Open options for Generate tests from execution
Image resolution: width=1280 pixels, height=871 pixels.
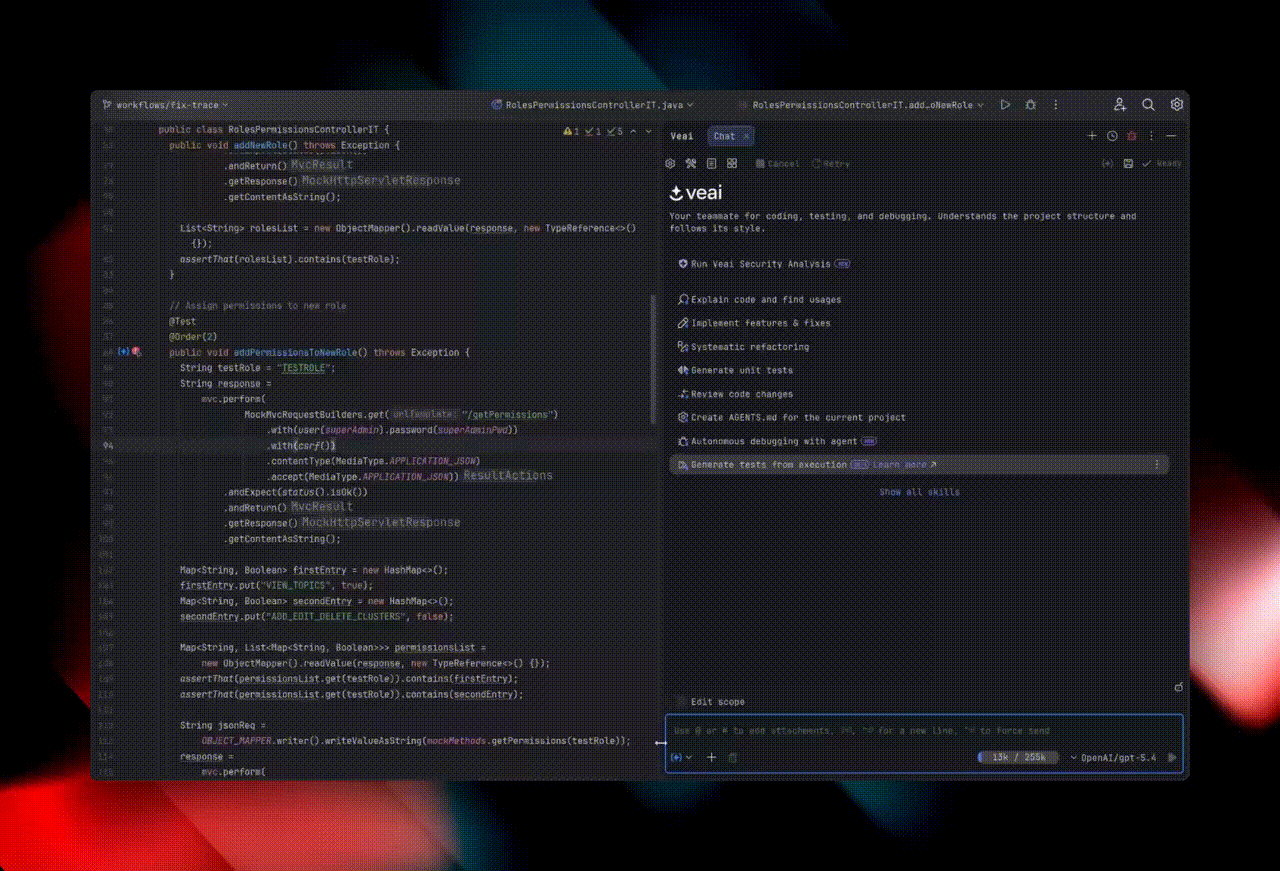pos(1157,464)
